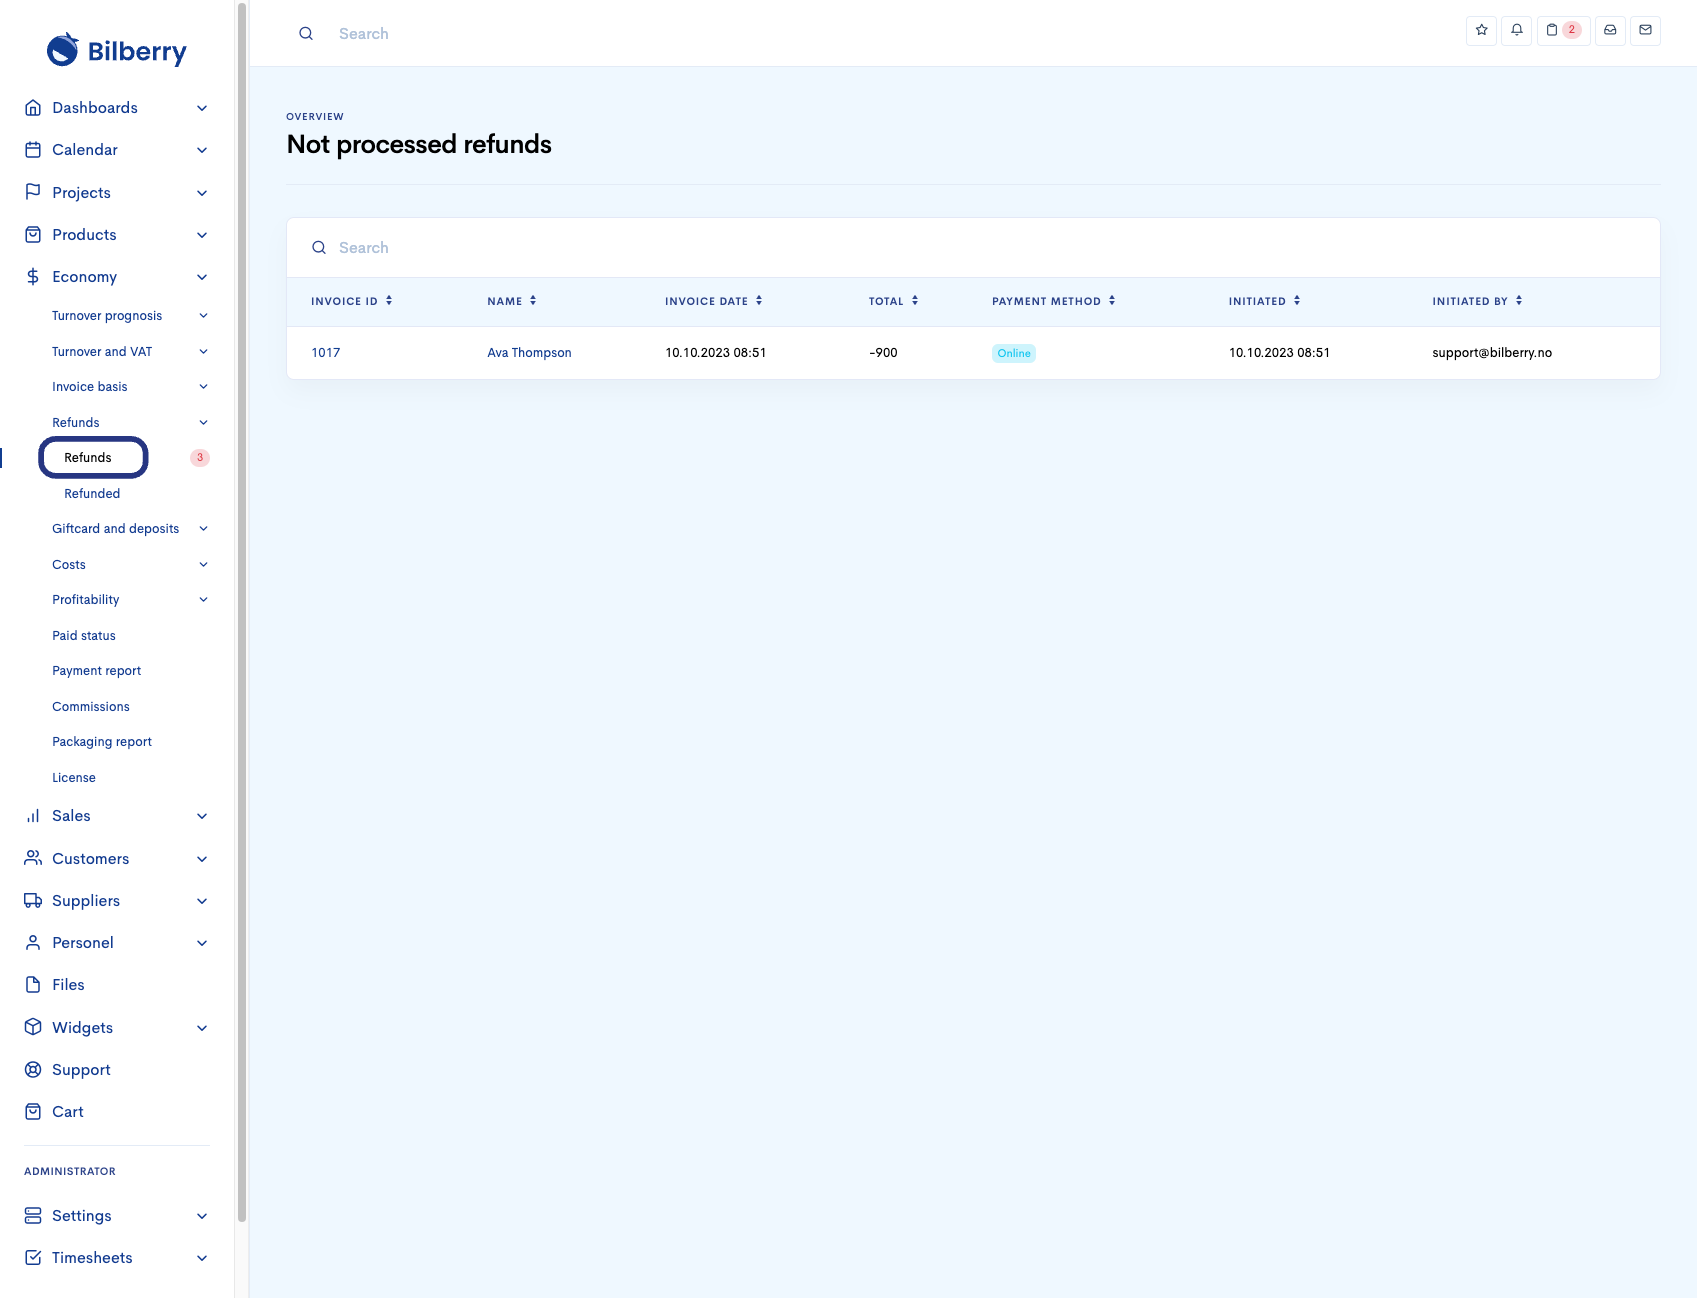1697x1298 pixels.
Task: Collapse the Economy menu section
Action: (202, 277)
